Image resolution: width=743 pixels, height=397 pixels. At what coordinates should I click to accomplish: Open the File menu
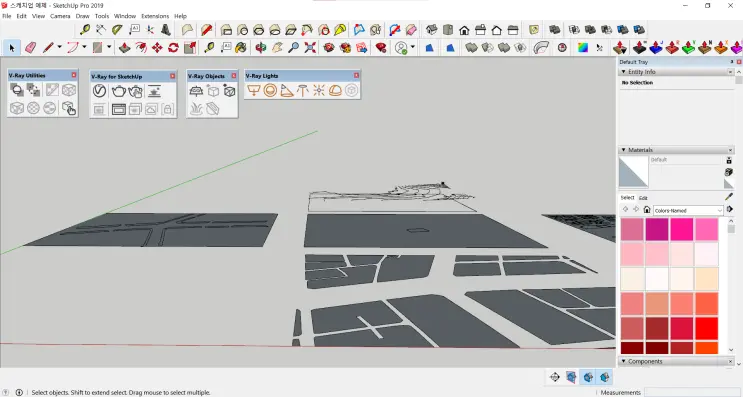tap(7, 16)
